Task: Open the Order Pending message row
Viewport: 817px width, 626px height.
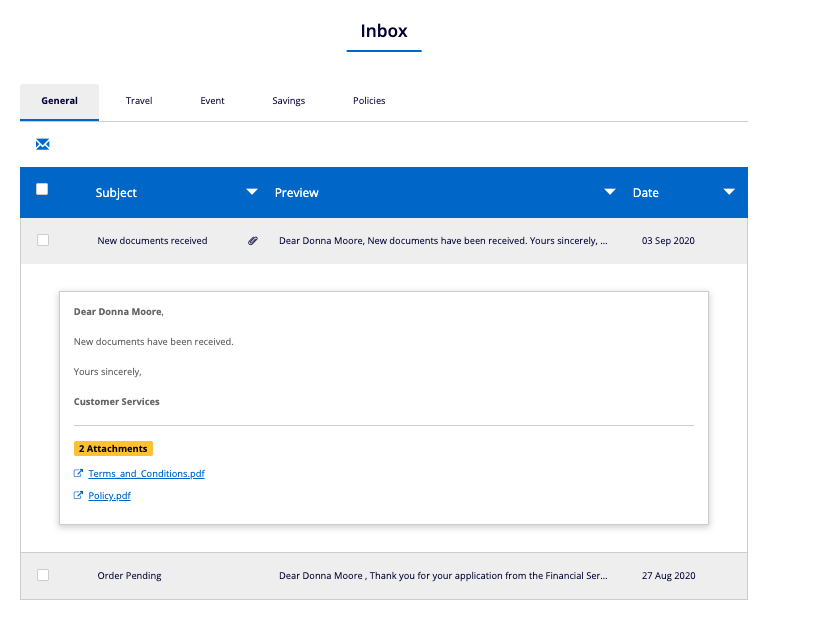Action: coord(129,576)
